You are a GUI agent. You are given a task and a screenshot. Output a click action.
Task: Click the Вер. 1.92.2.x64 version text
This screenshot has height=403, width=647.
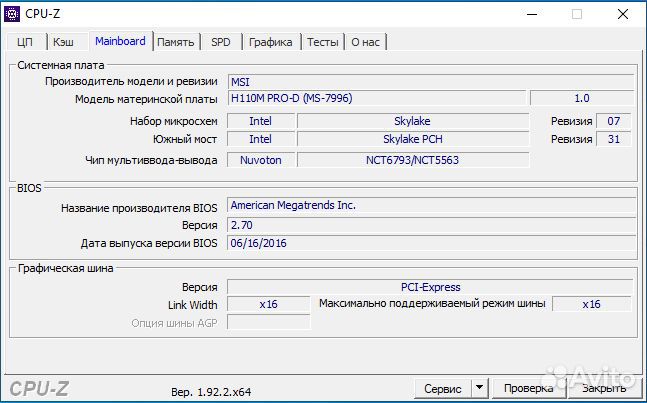[x=211, y=392]
